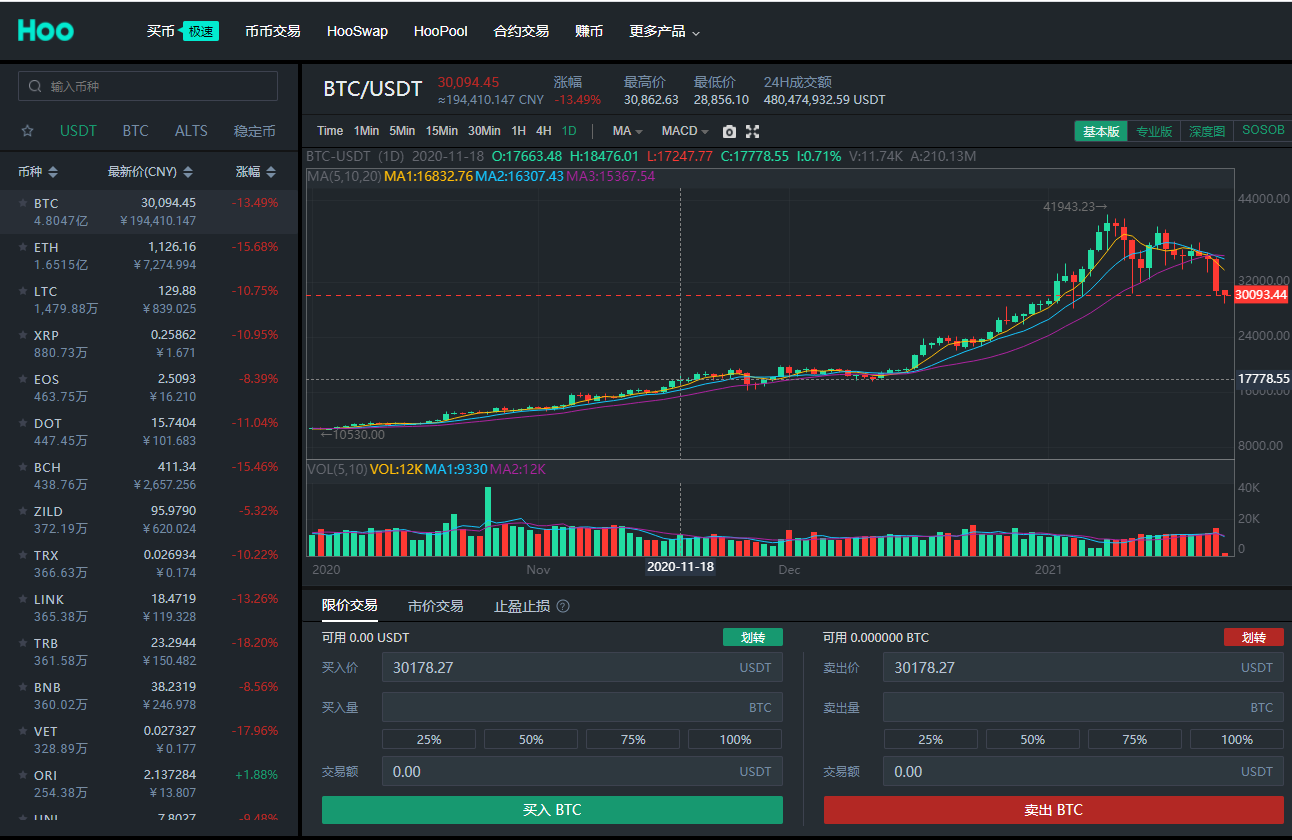Open the help icon next to 止盈止损
1292x840 pixels.
[x=563, y=606]
